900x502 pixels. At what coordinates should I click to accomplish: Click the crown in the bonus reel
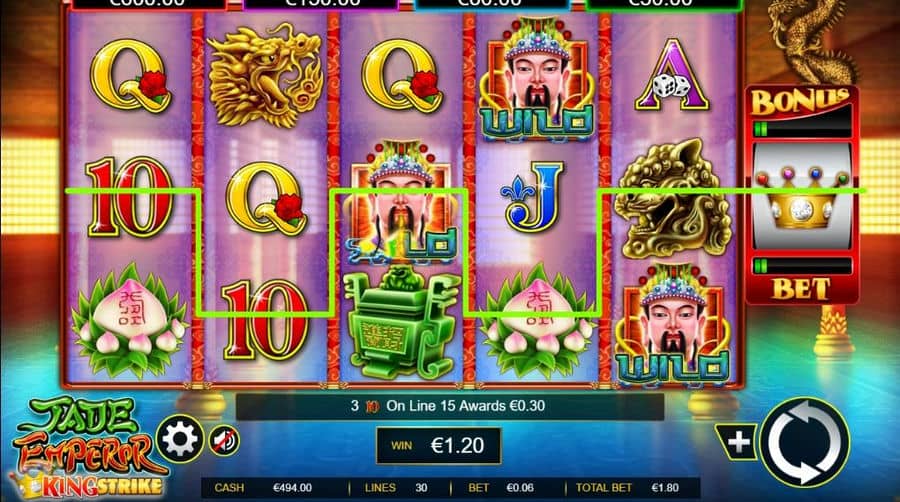pyautogui.click(x=802, y=199)
